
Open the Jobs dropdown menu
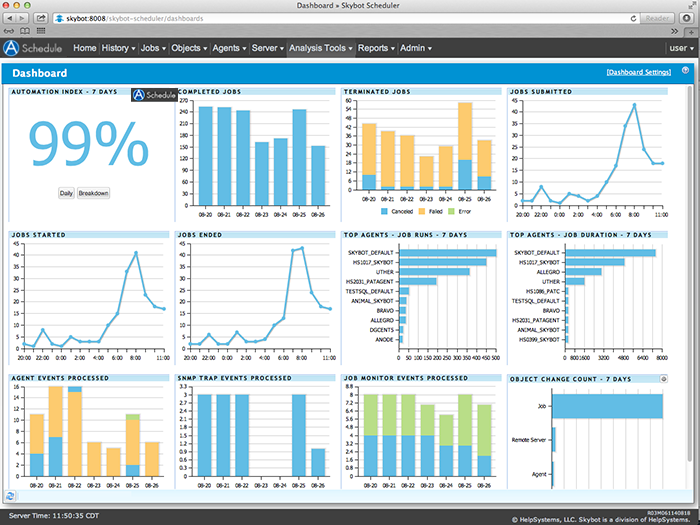[x=153, y=48]
